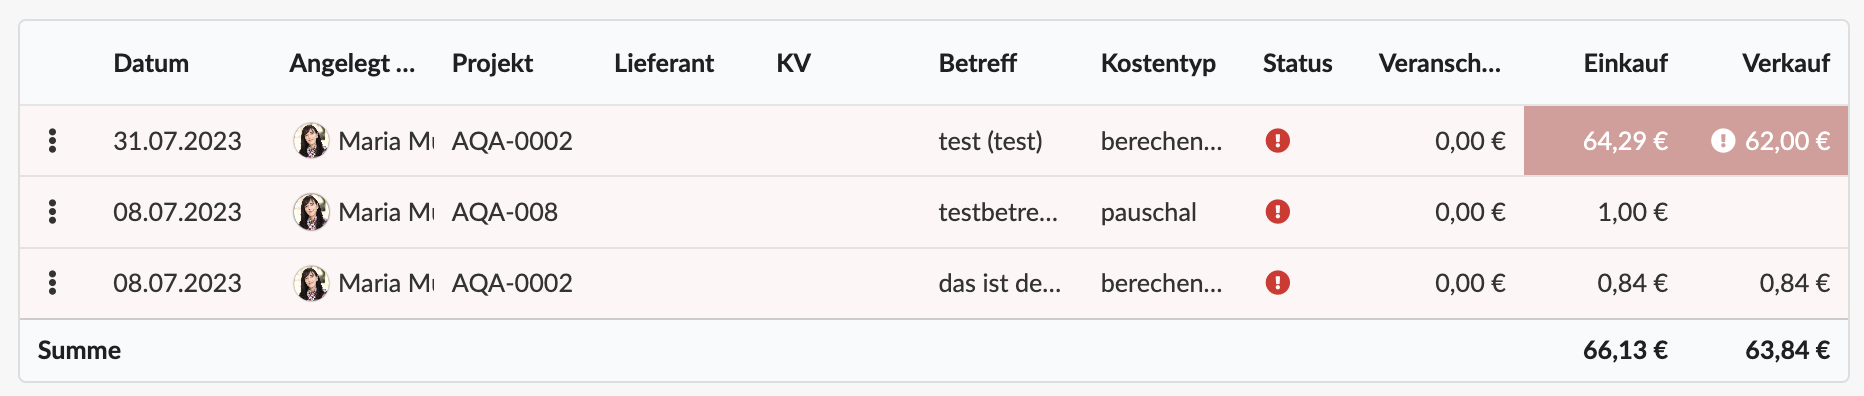
Task: Click the red status alert icon in the first row
Action: point(1277,141)
